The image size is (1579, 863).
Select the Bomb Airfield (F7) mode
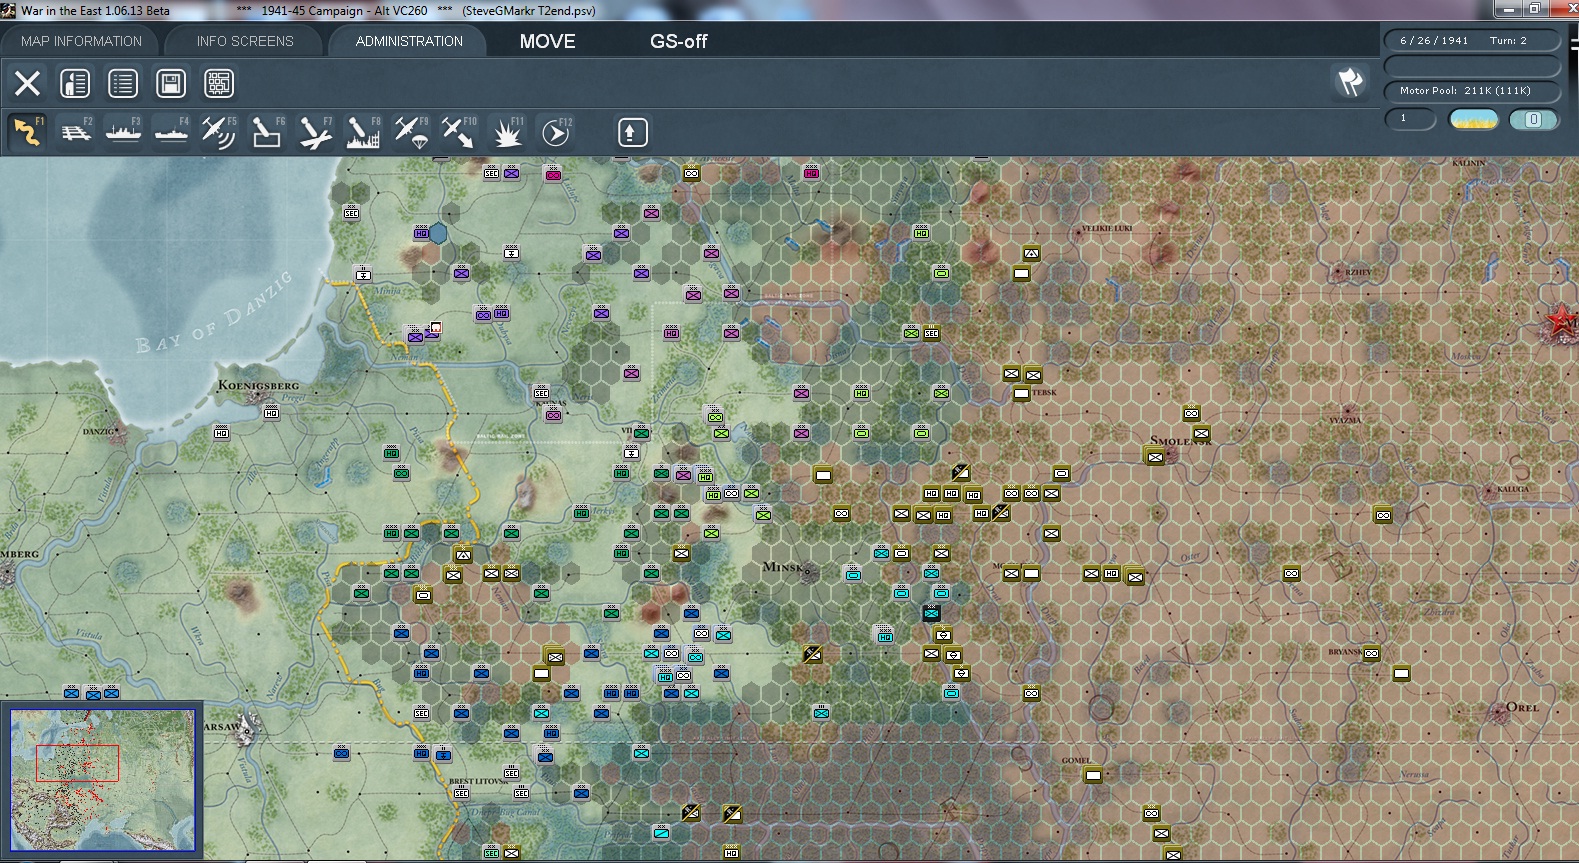point(315,132)
